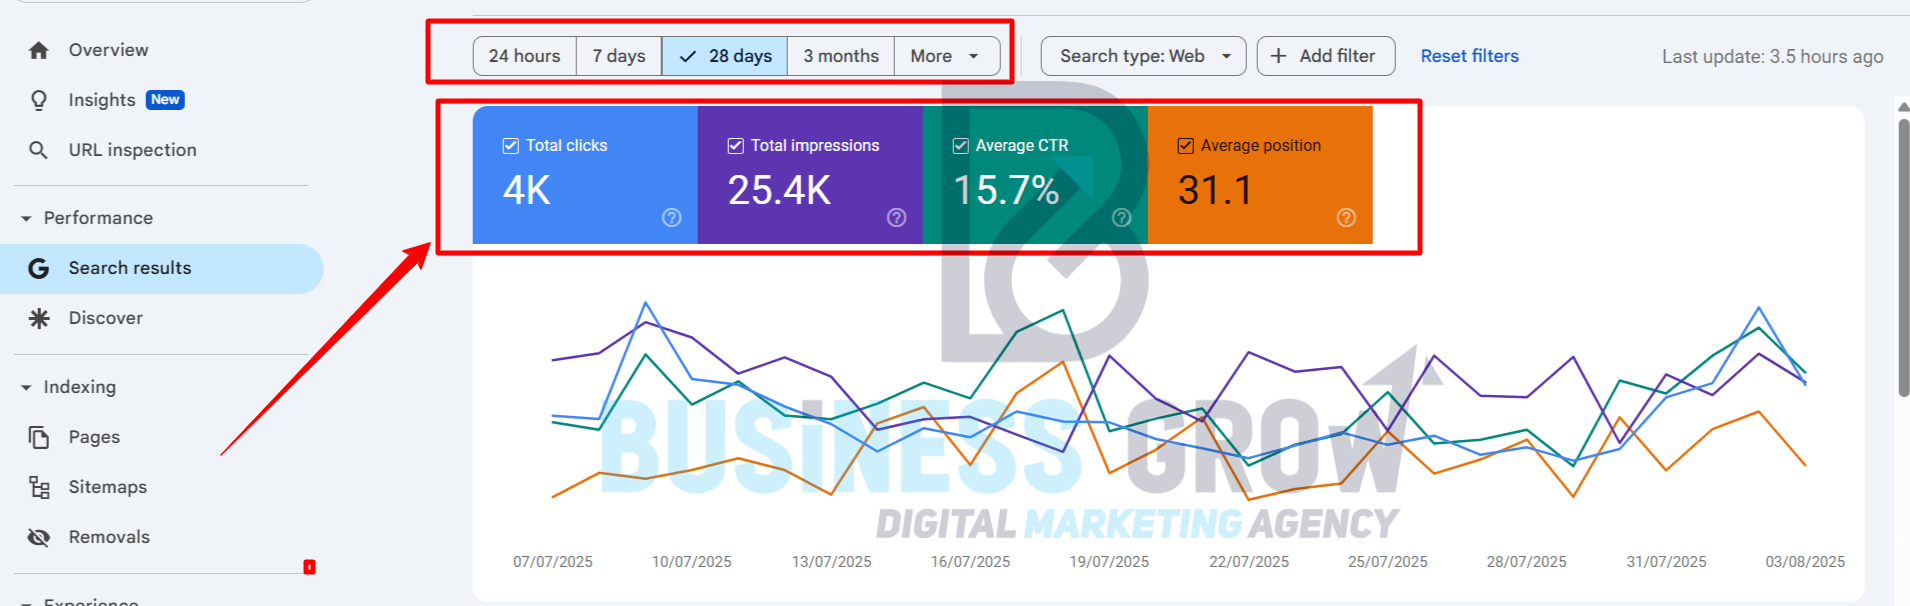Click the Average position 31.1 value

tap(1215, 190)
